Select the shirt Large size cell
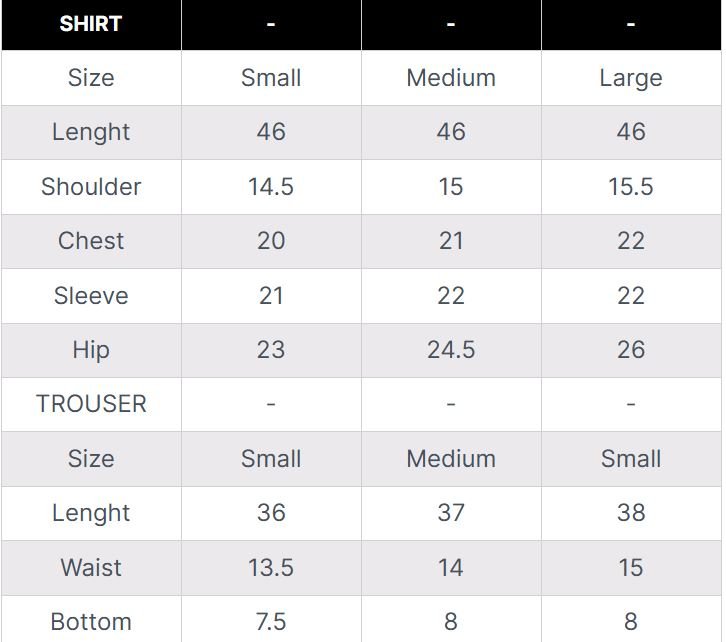 (631, 78)
